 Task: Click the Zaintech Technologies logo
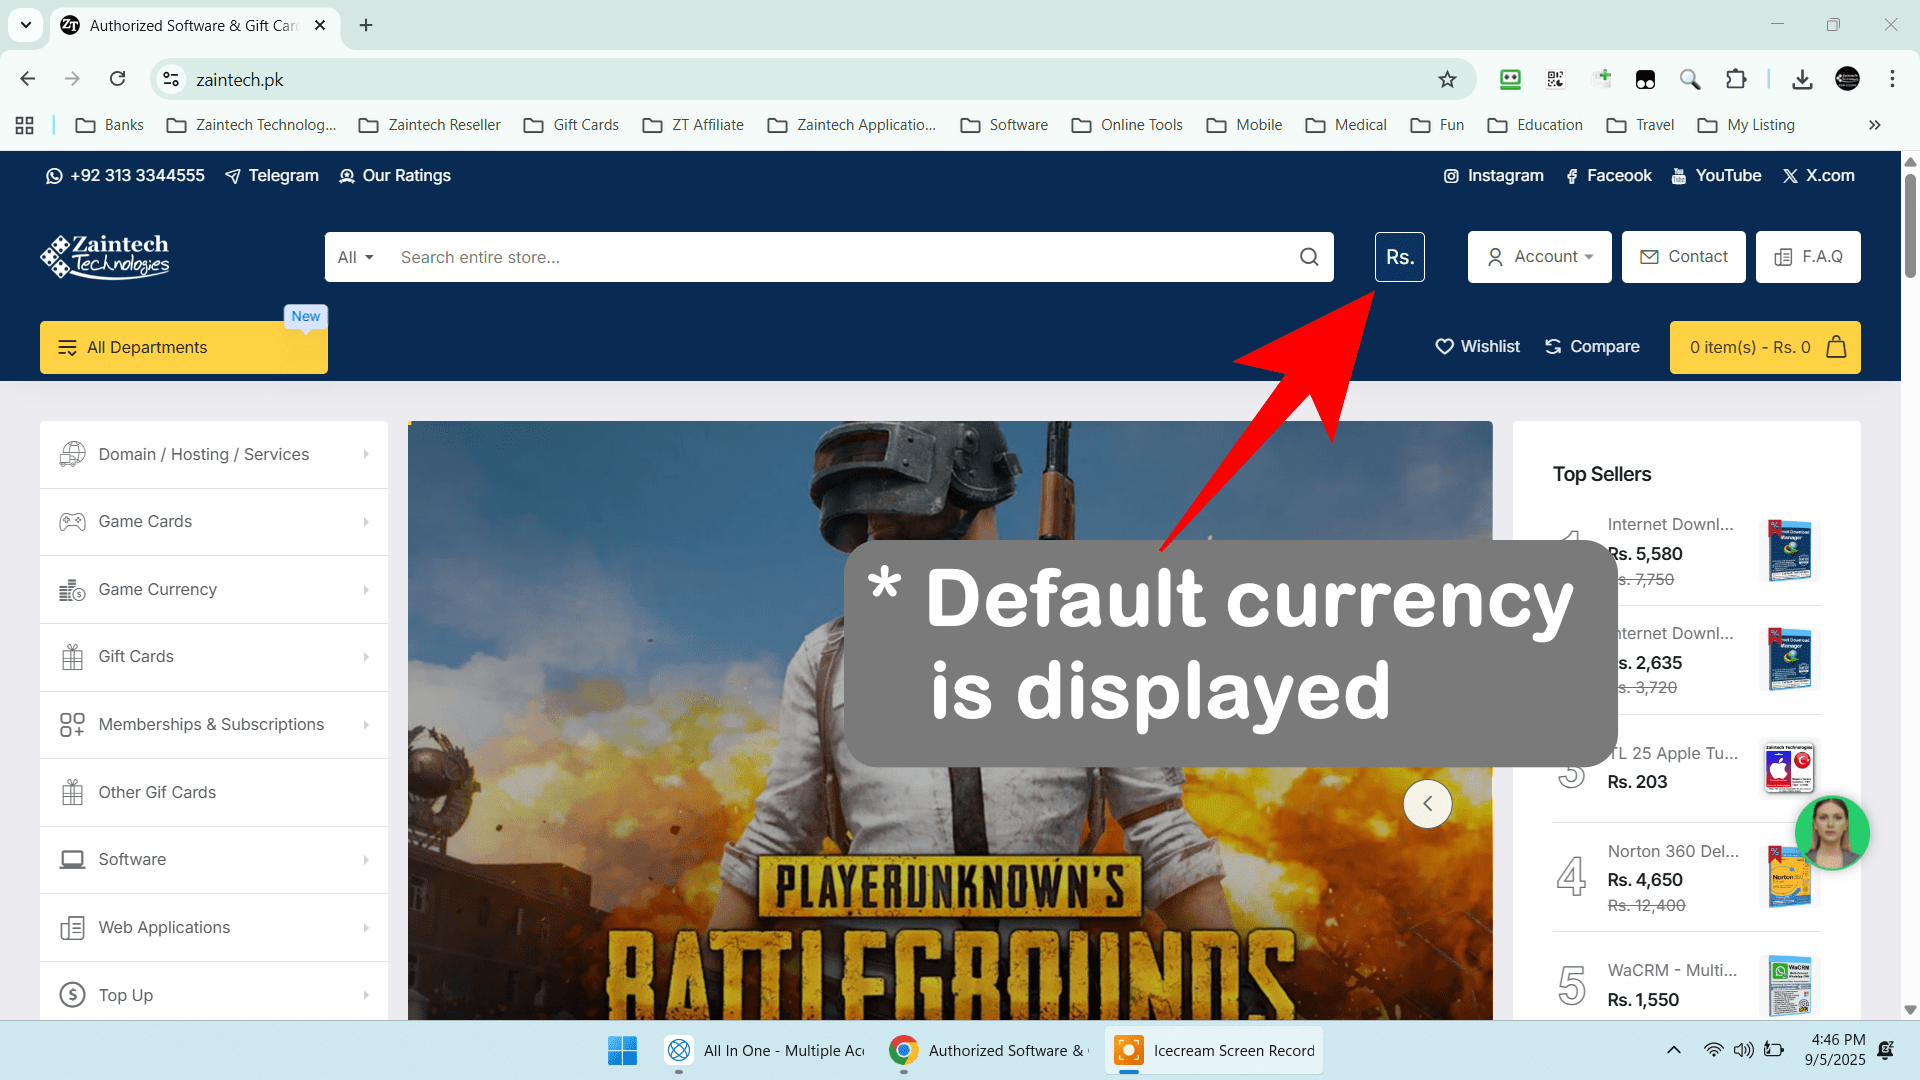[x=105, y=257]
